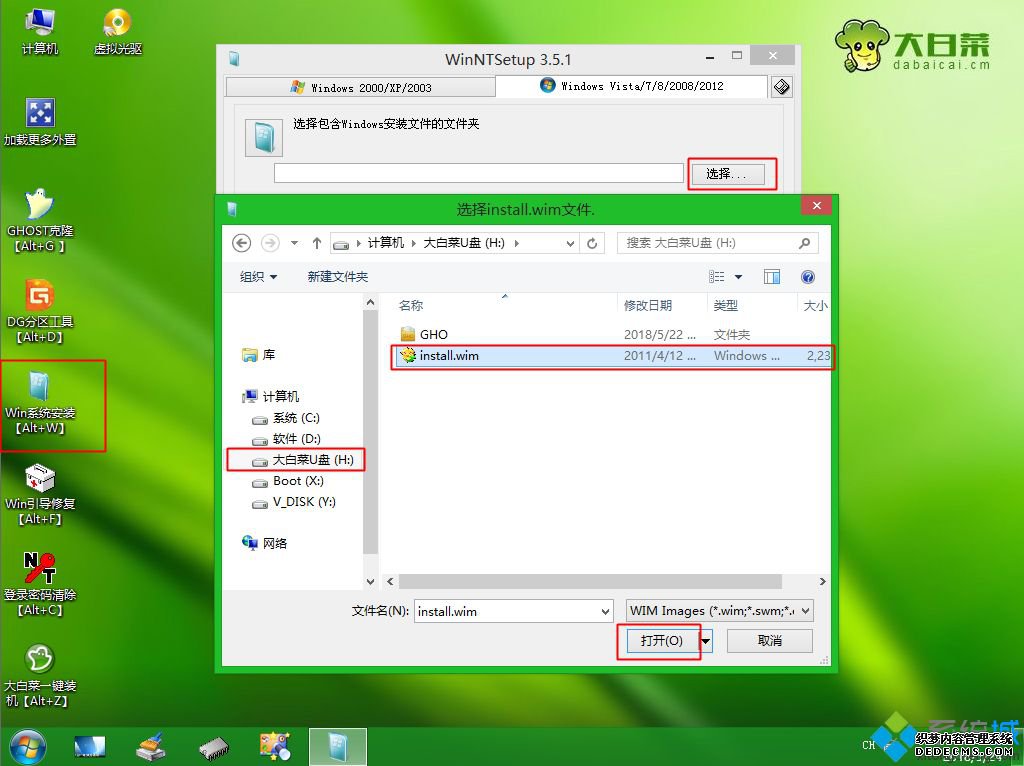Open the brush drive tool in taskbar
The width and height of the screenshot is (1024, 766).
tap(151, 747)
